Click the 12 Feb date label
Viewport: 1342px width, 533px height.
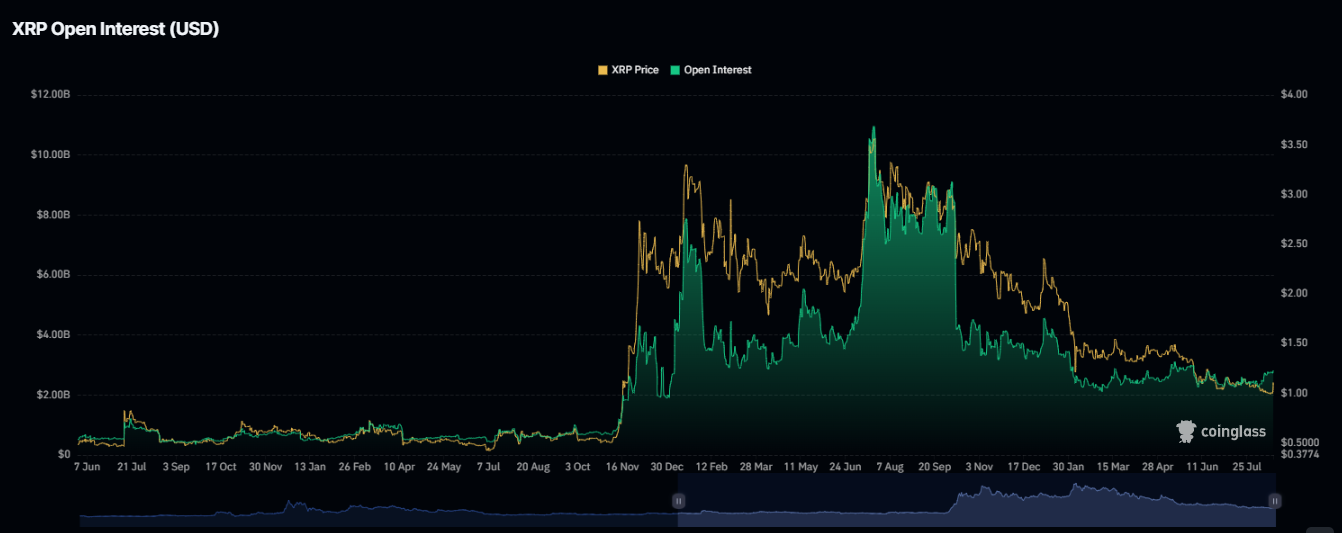click(x=711, y=467)
